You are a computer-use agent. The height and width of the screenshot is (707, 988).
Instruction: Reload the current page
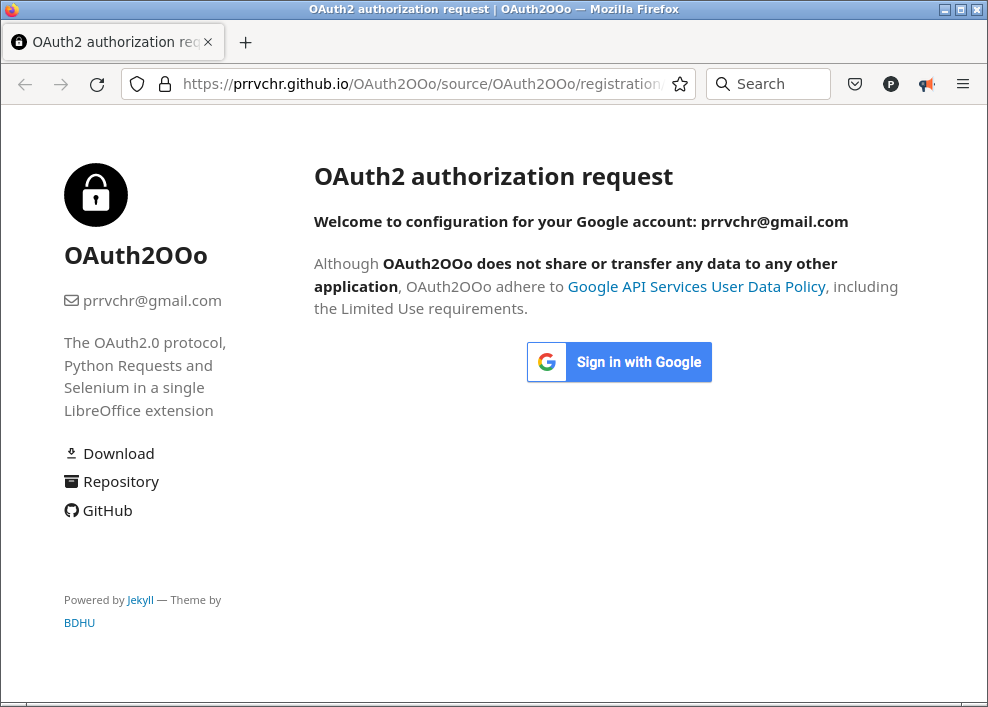click(x=97, y=84)
